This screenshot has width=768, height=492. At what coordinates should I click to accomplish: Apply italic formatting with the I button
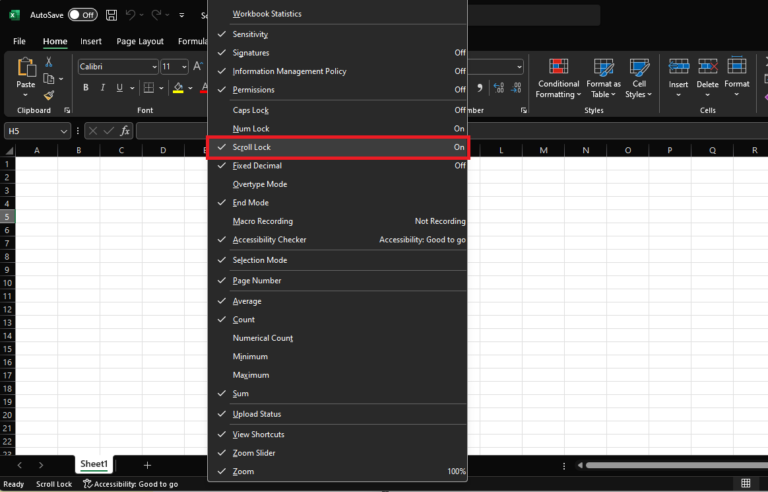pos(103,88)
